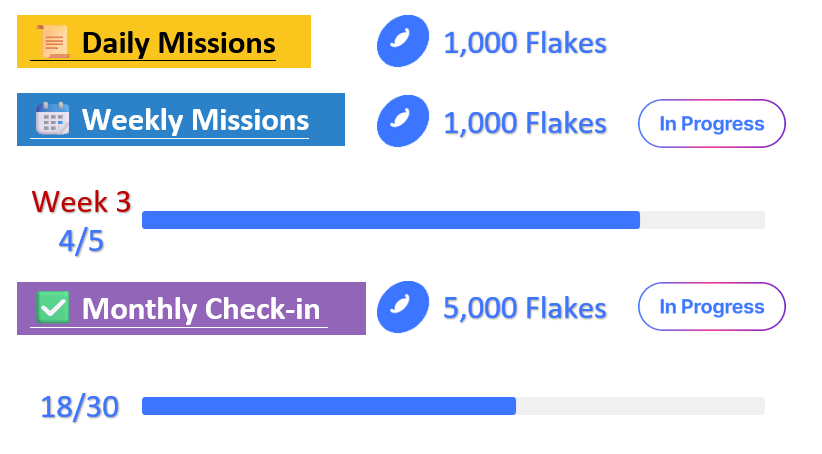This screenshot has height=454, width=822.
Task: Click the flake coin icon beside 5,000 Flakes
Action: click(x=402, y=307)
